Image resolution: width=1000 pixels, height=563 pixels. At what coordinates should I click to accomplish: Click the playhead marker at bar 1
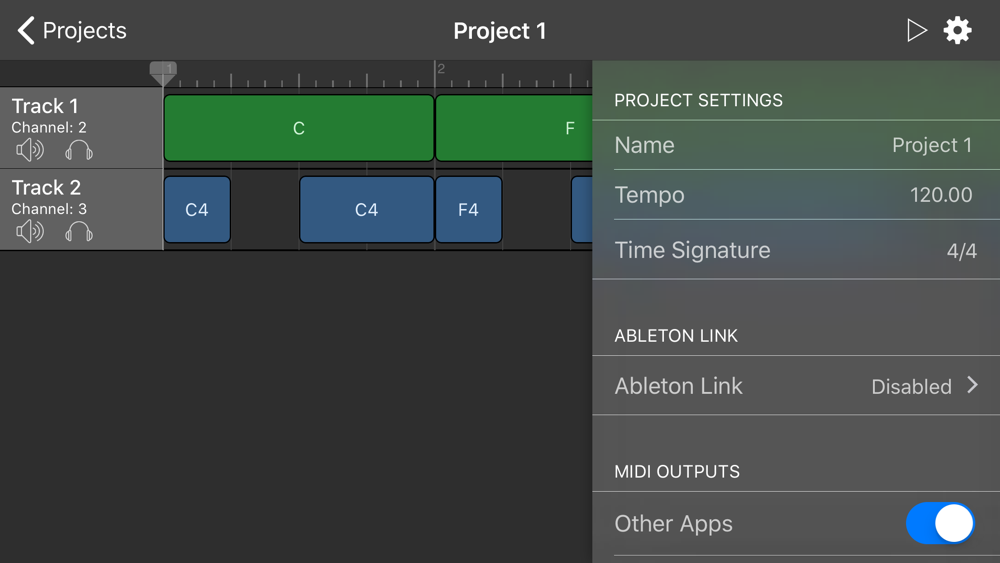click(x=163, y=72)
